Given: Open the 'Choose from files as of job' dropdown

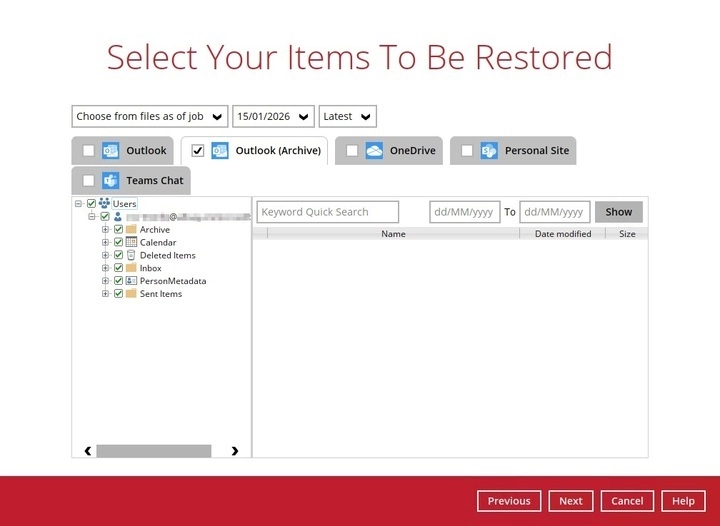Looking at the screenshot, I should click(150, 117).
